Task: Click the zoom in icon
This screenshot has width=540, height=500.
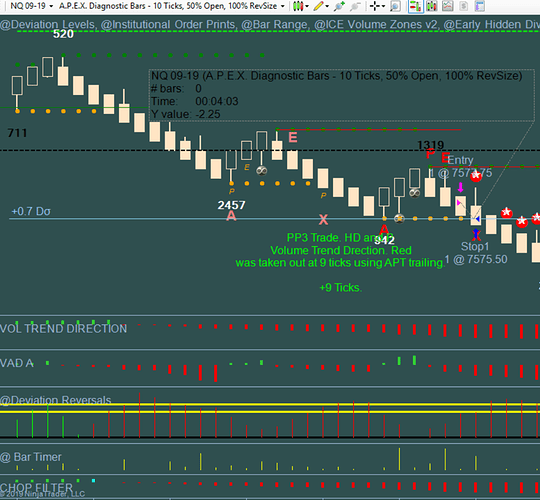Action: tap(339, 6)
